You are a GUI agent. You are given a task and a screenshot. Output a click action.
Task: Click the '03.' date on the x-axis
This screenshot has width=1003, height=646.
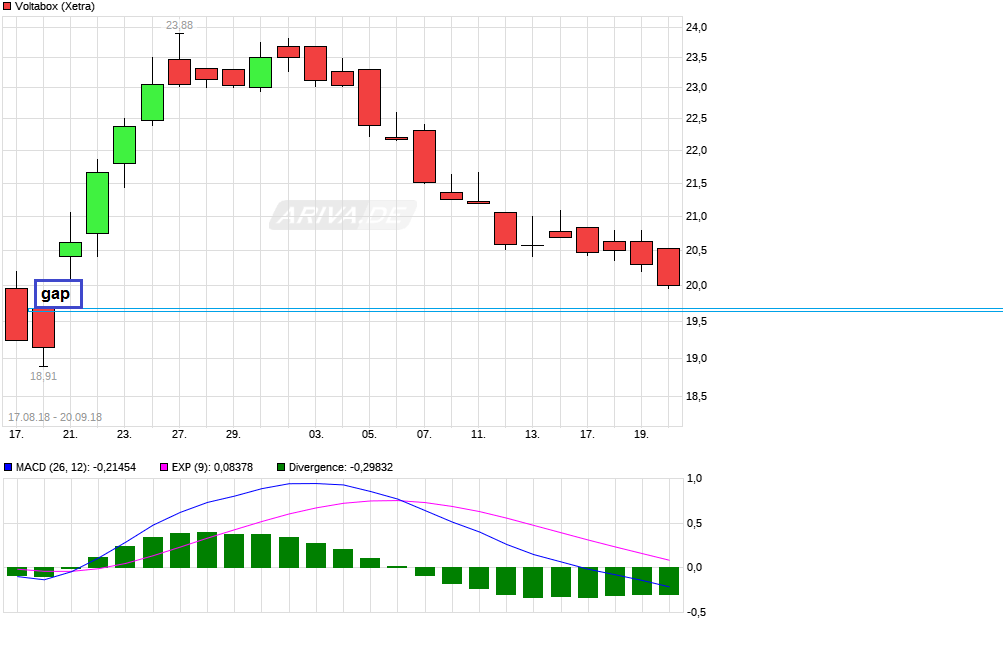tap(316, 434)
